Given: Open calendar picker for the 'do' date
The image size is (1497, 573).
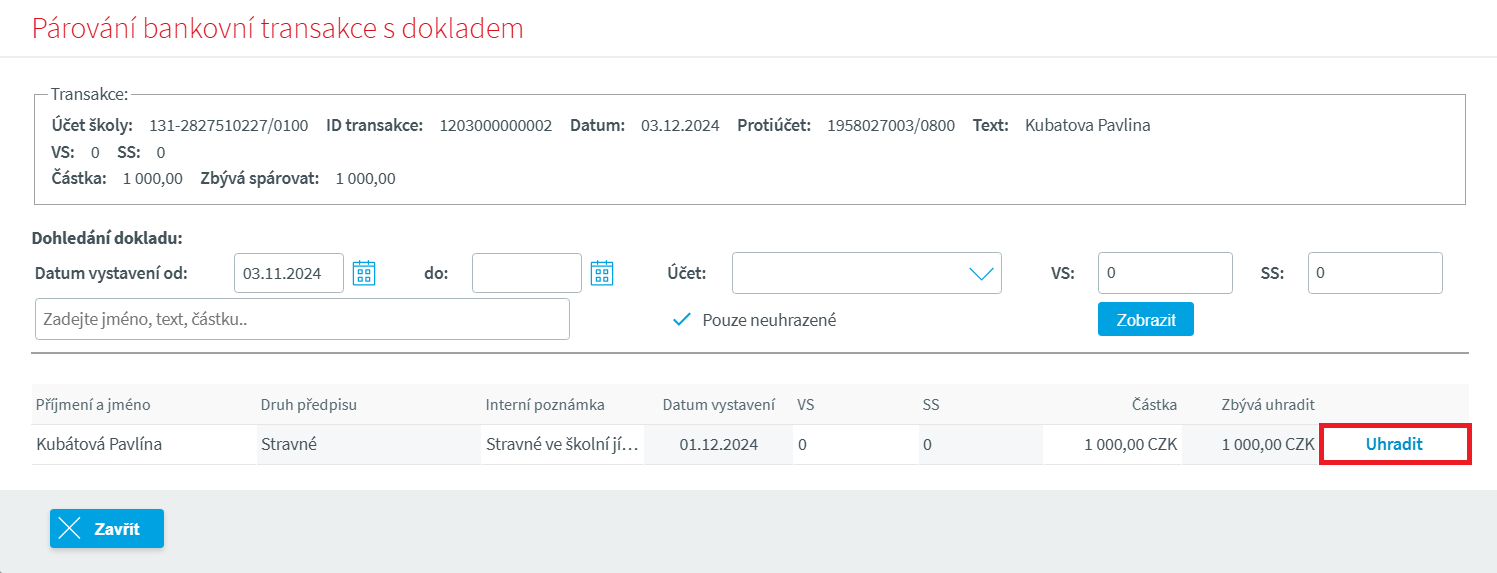Looking at the screenshot, I should point(601,273).
